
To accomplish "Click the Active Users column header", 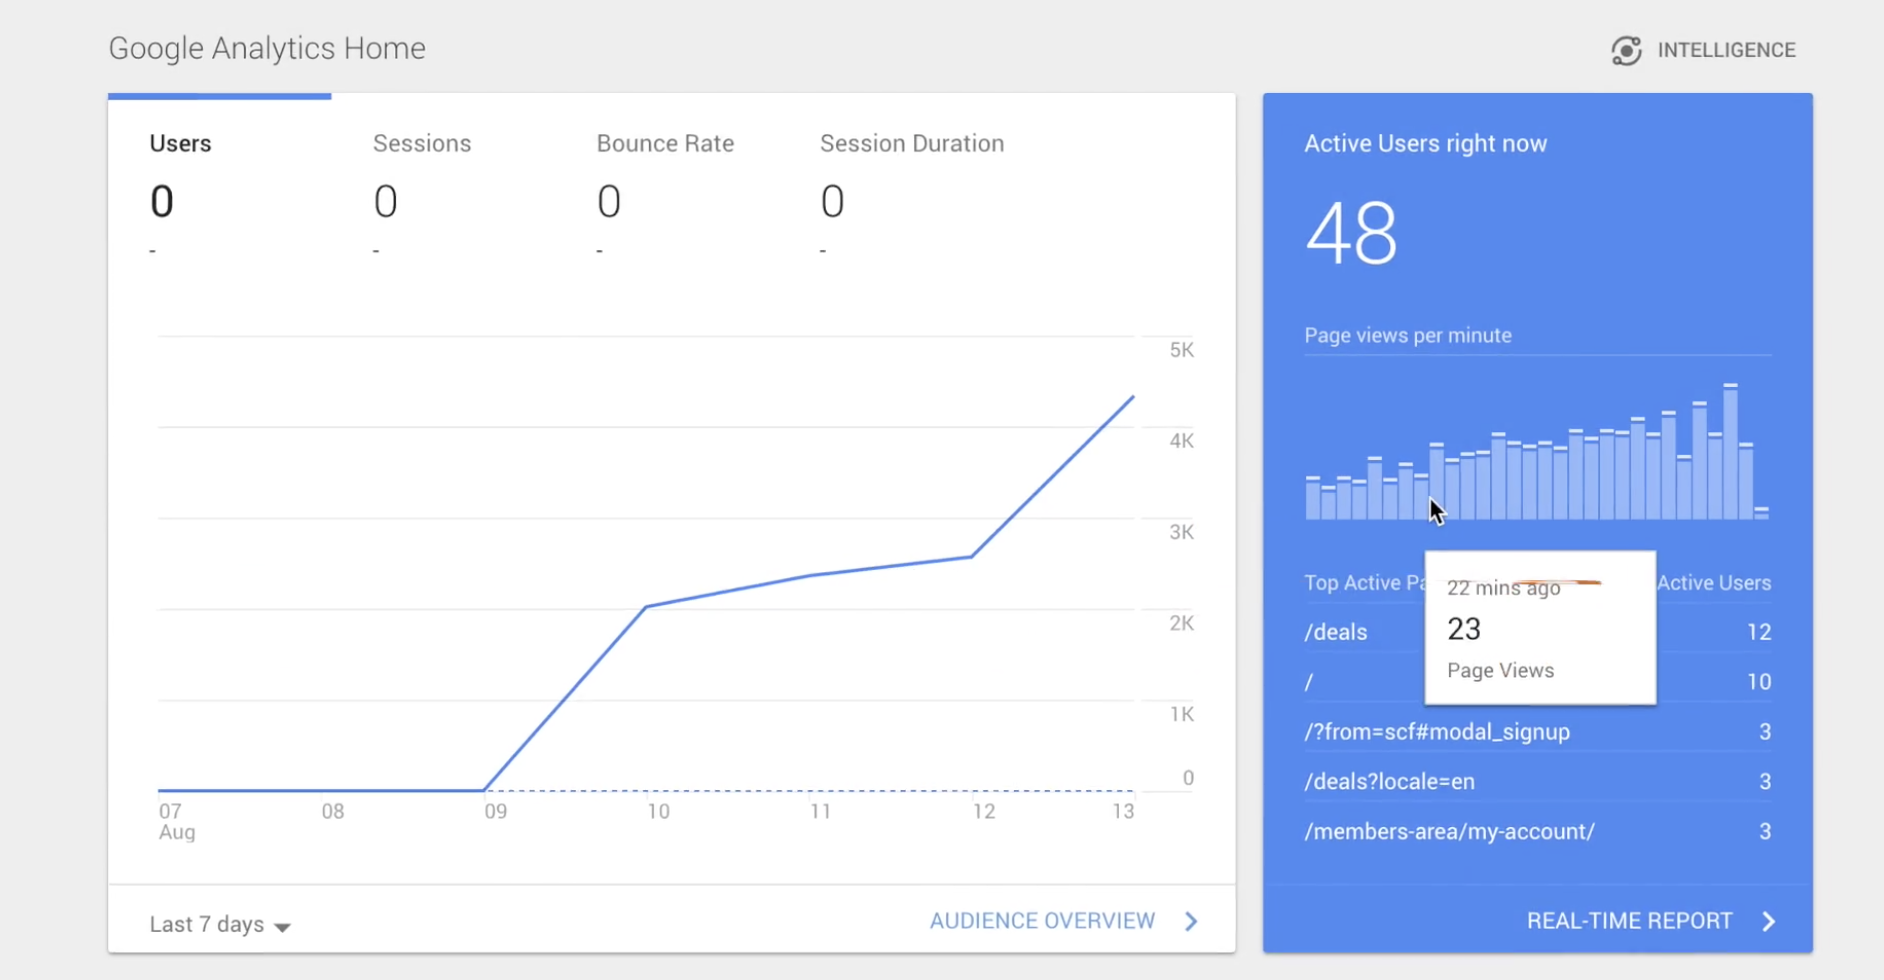I will pos(1714,583).
